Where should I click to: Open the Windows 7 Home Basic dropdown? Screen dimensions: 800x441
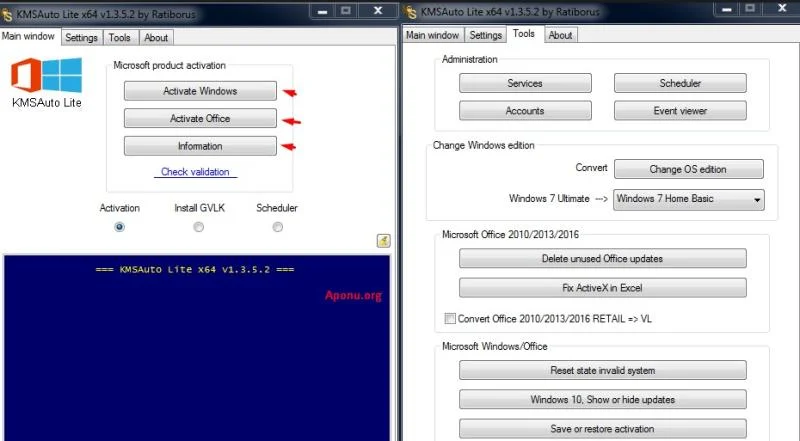tap(688, 199)
